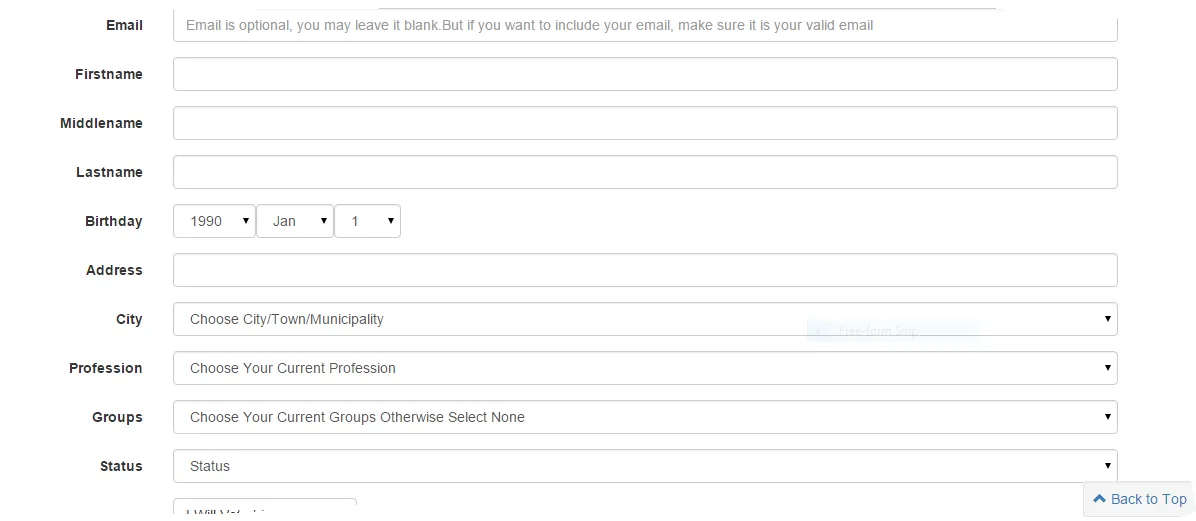
Task: Click the City field label
Action: (x=129, y=319)
